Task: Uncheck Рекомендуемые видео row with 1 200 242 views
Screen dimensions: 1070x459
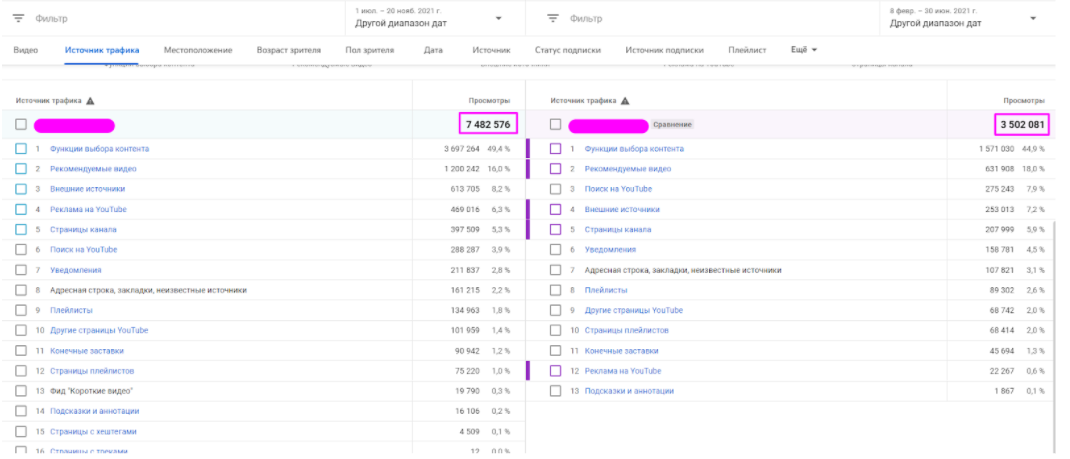Action: point(21,169)
